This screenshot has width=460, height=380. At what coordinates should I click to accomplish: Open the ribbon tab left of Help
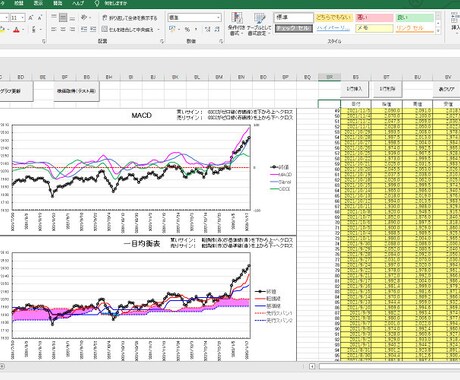pos(58,3)
